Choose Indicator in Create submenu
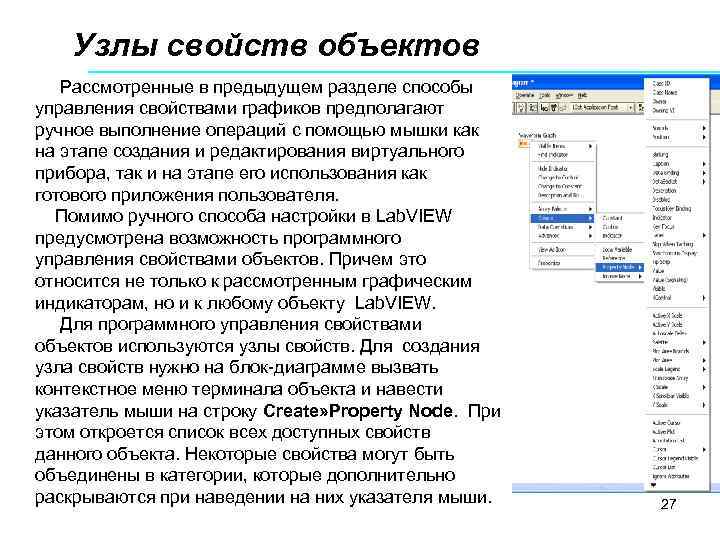This screenshot has width=720, height=540. tap(612, 236)
